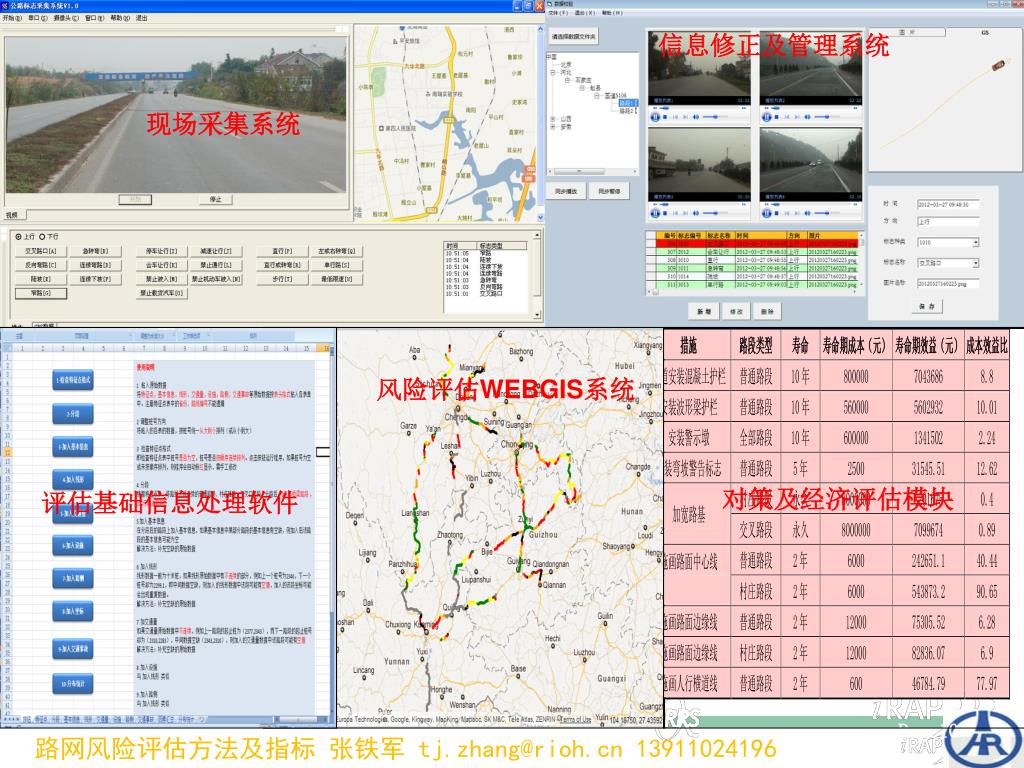Screen dimensions: 1024x768
Task: Open the 串口 menu
Action: pos(38,18)
